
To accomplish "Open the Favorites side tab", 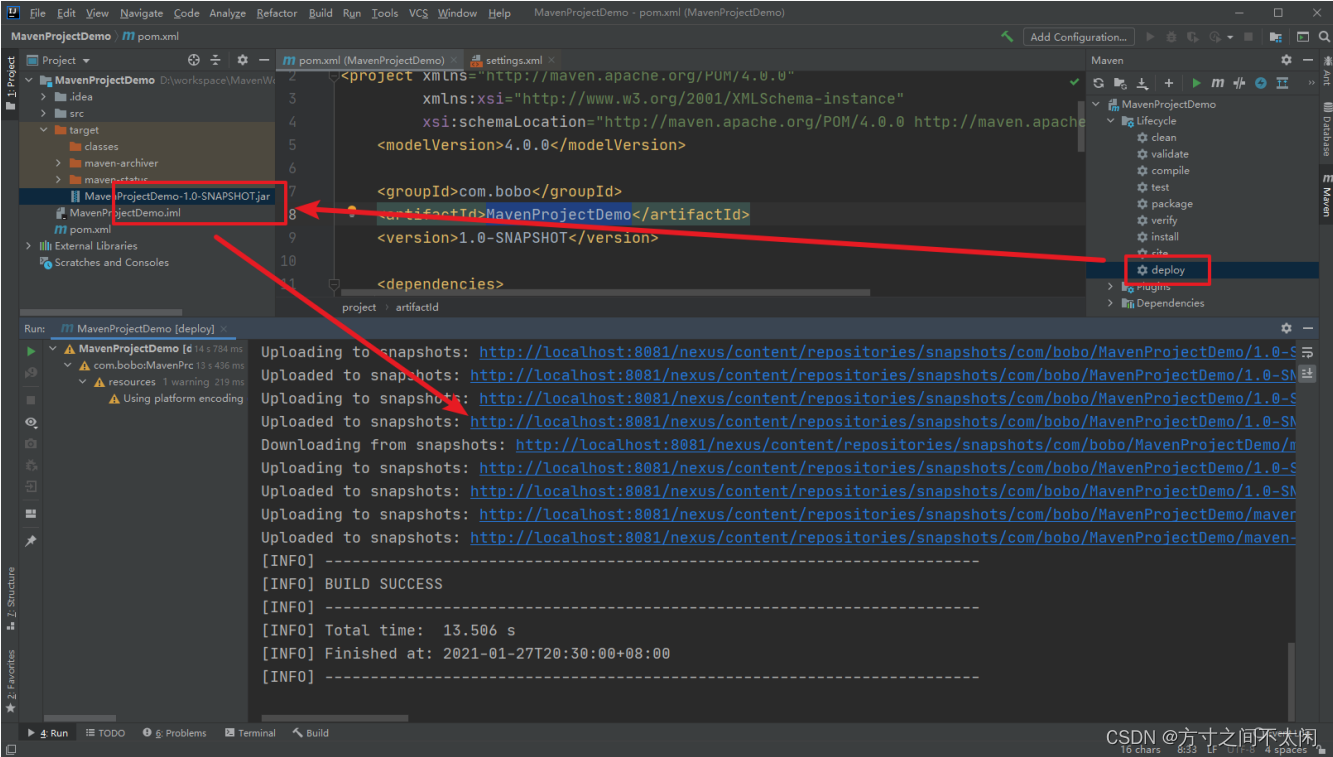I will [x=10, y=680].
